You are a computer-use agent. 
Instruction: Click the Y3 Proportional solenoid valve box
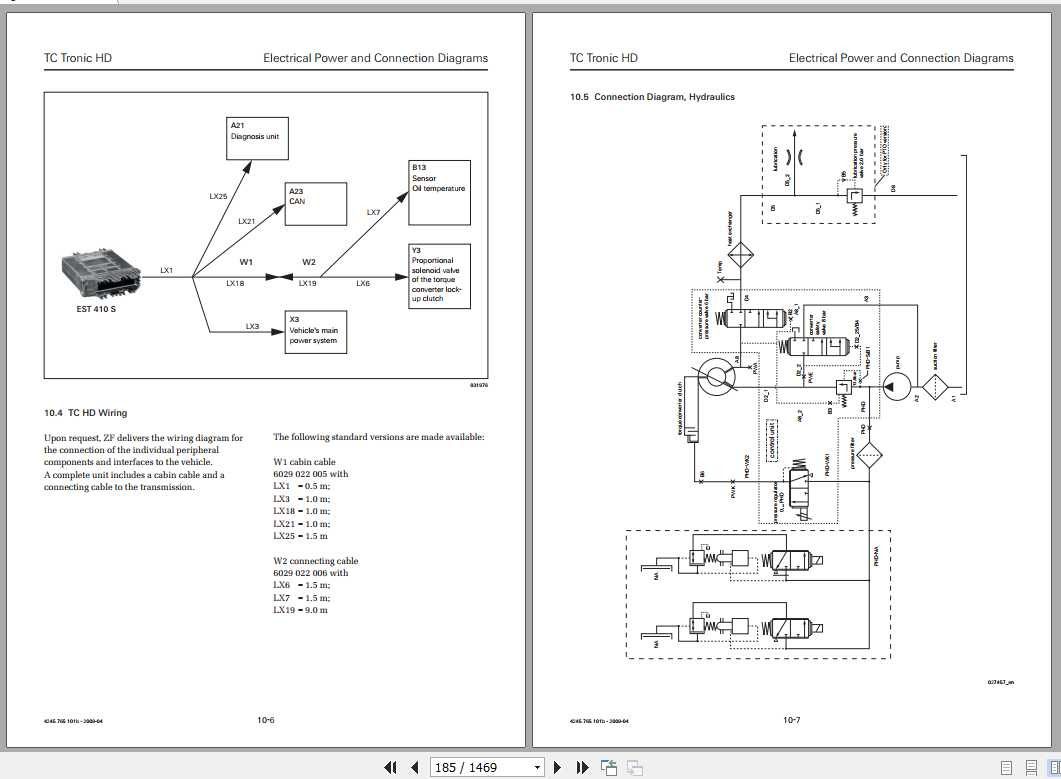tap(440, 276)
